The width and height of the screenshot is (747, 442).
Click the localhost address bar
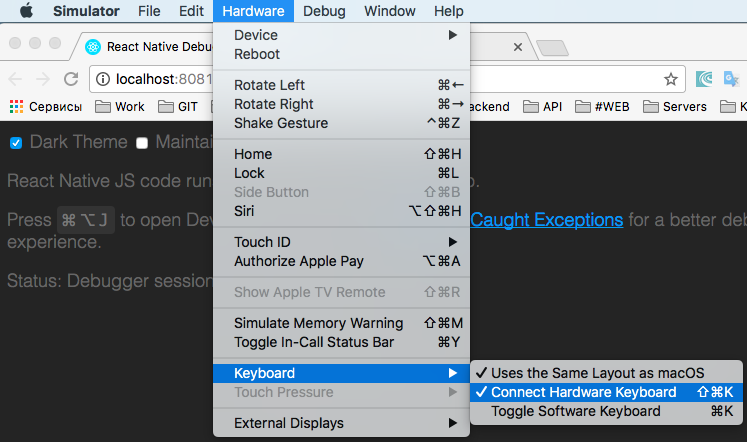pos(387,79)
